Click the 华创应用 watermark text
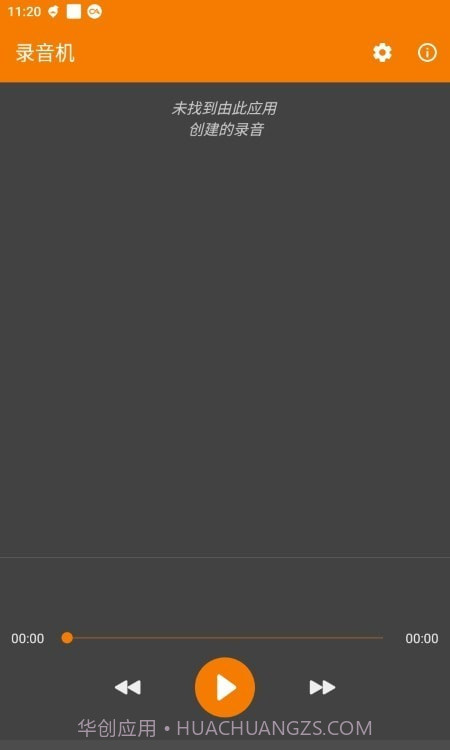This screenshot has height=750, width=450. (x=117, y=728)
